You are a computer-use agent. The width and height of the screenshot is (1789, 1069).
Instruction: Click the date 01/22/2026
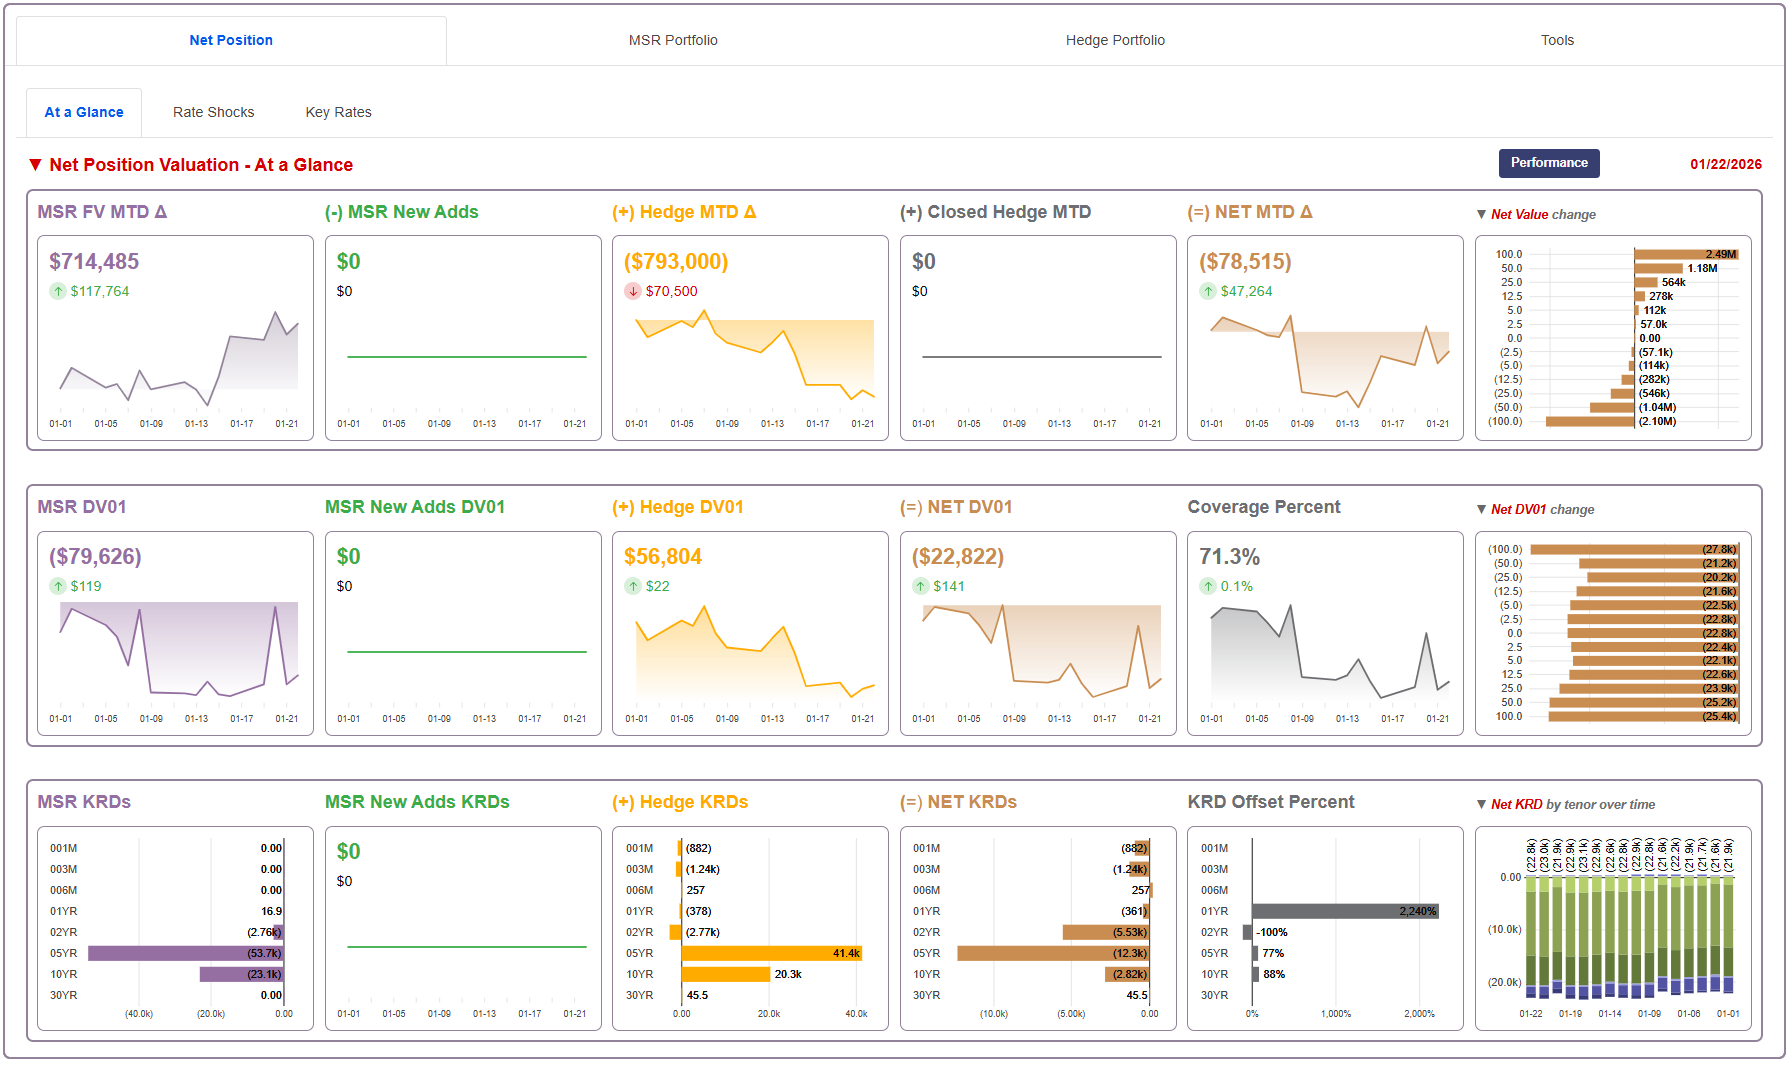pos(1725,163)
